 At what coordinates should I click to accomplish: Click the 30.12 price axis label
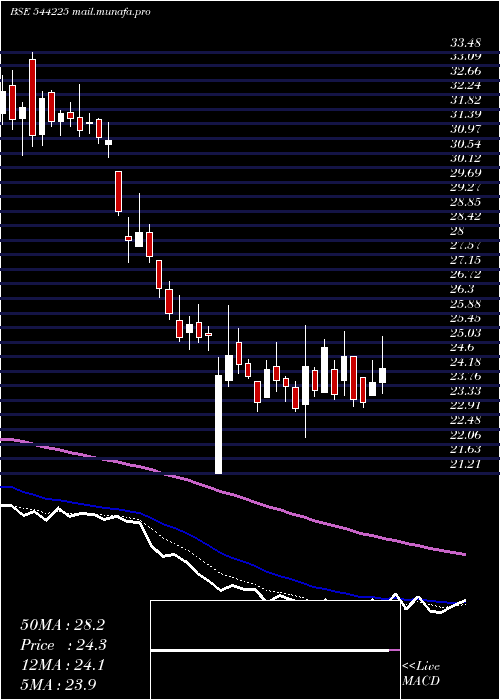coord(466,158)
